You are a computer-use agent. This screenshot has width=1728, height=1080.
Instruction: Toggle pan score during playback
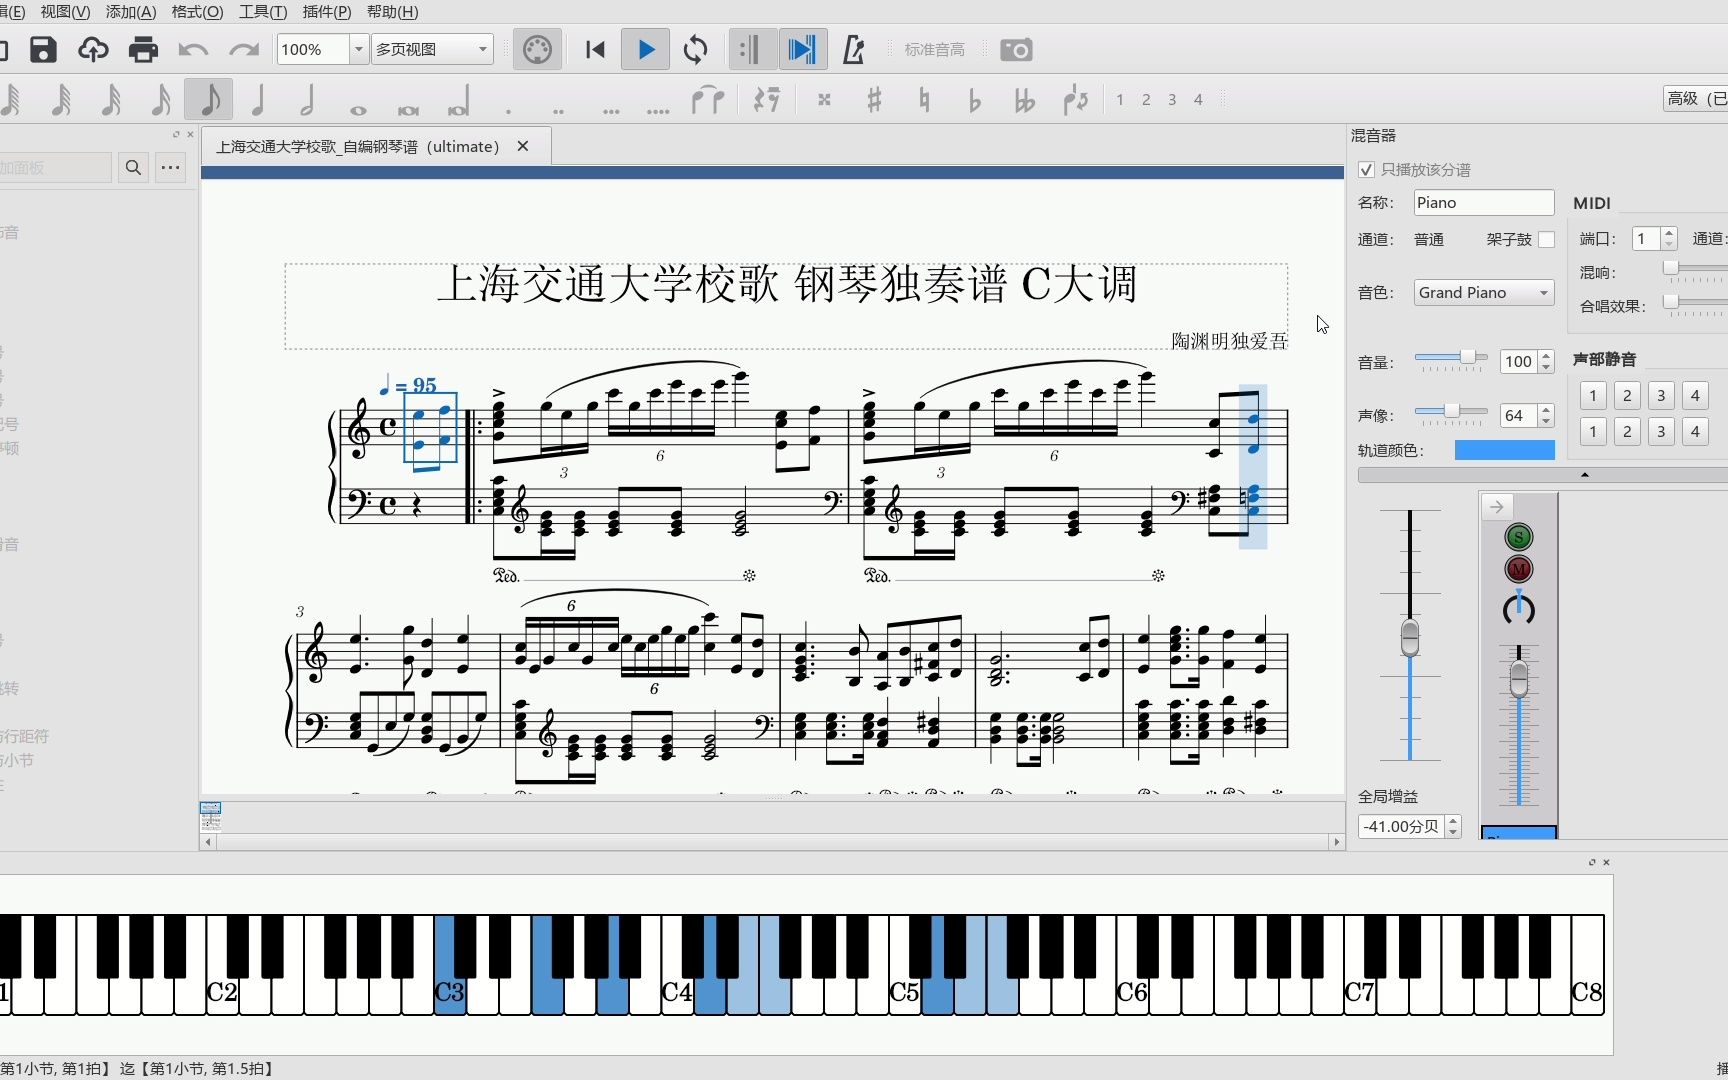802,49
